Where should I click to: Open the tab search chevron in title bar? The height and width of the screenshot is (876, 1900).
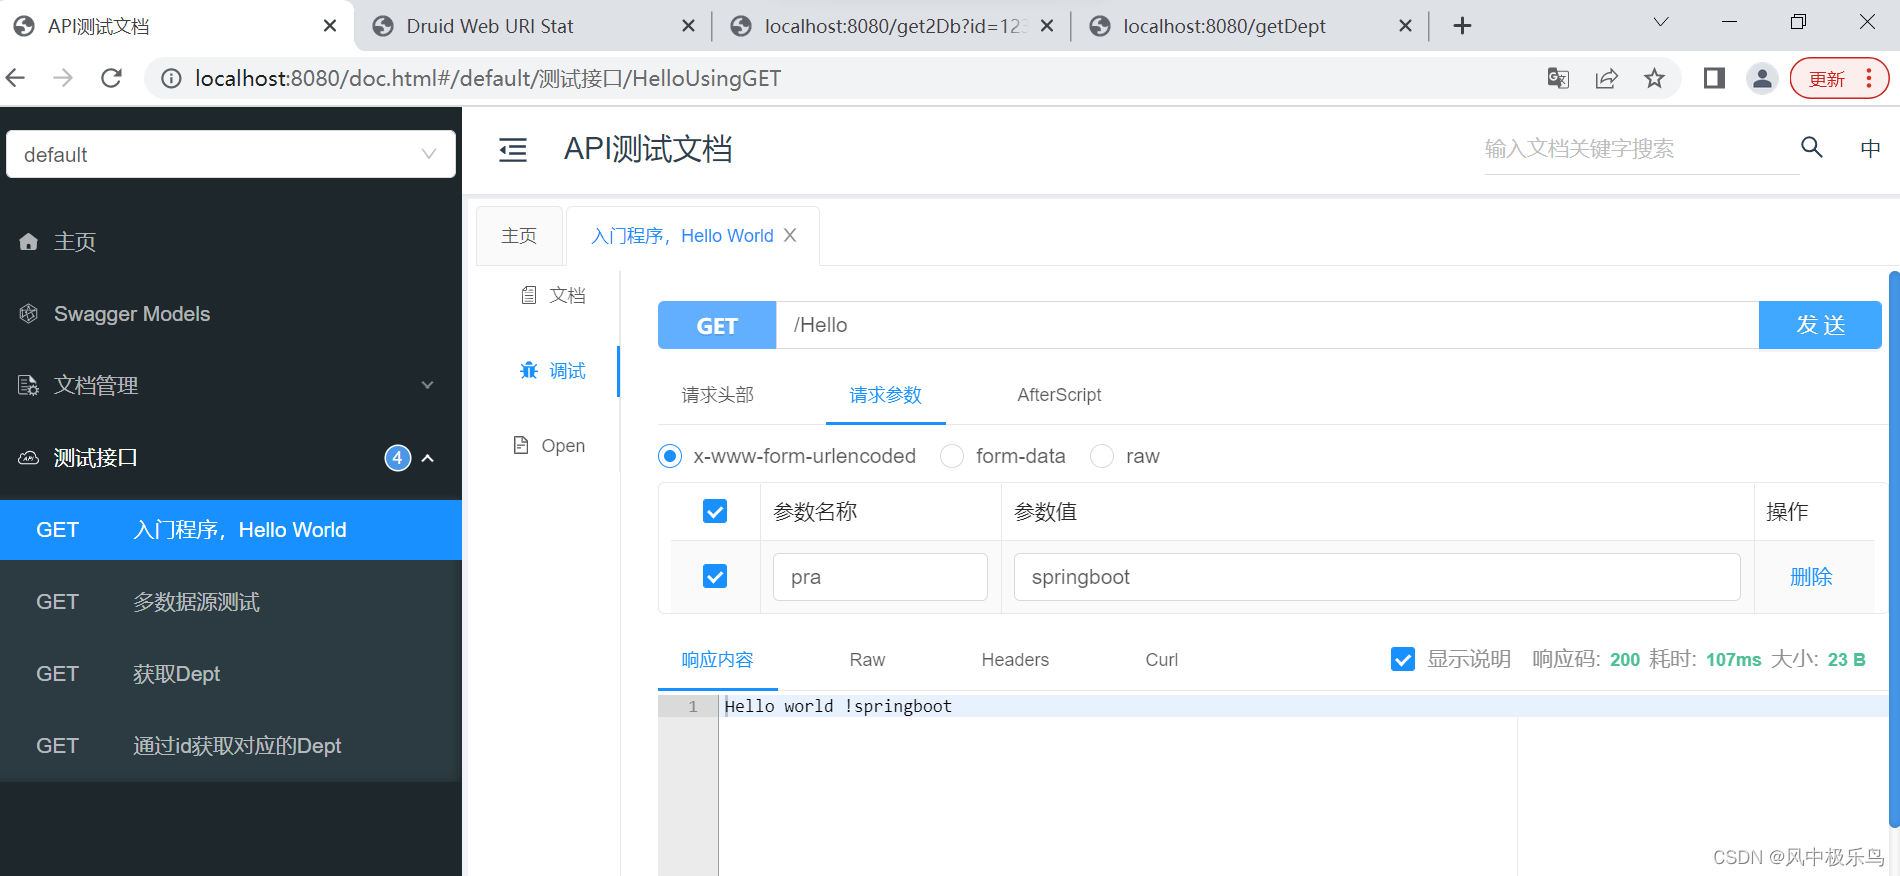1661,22
